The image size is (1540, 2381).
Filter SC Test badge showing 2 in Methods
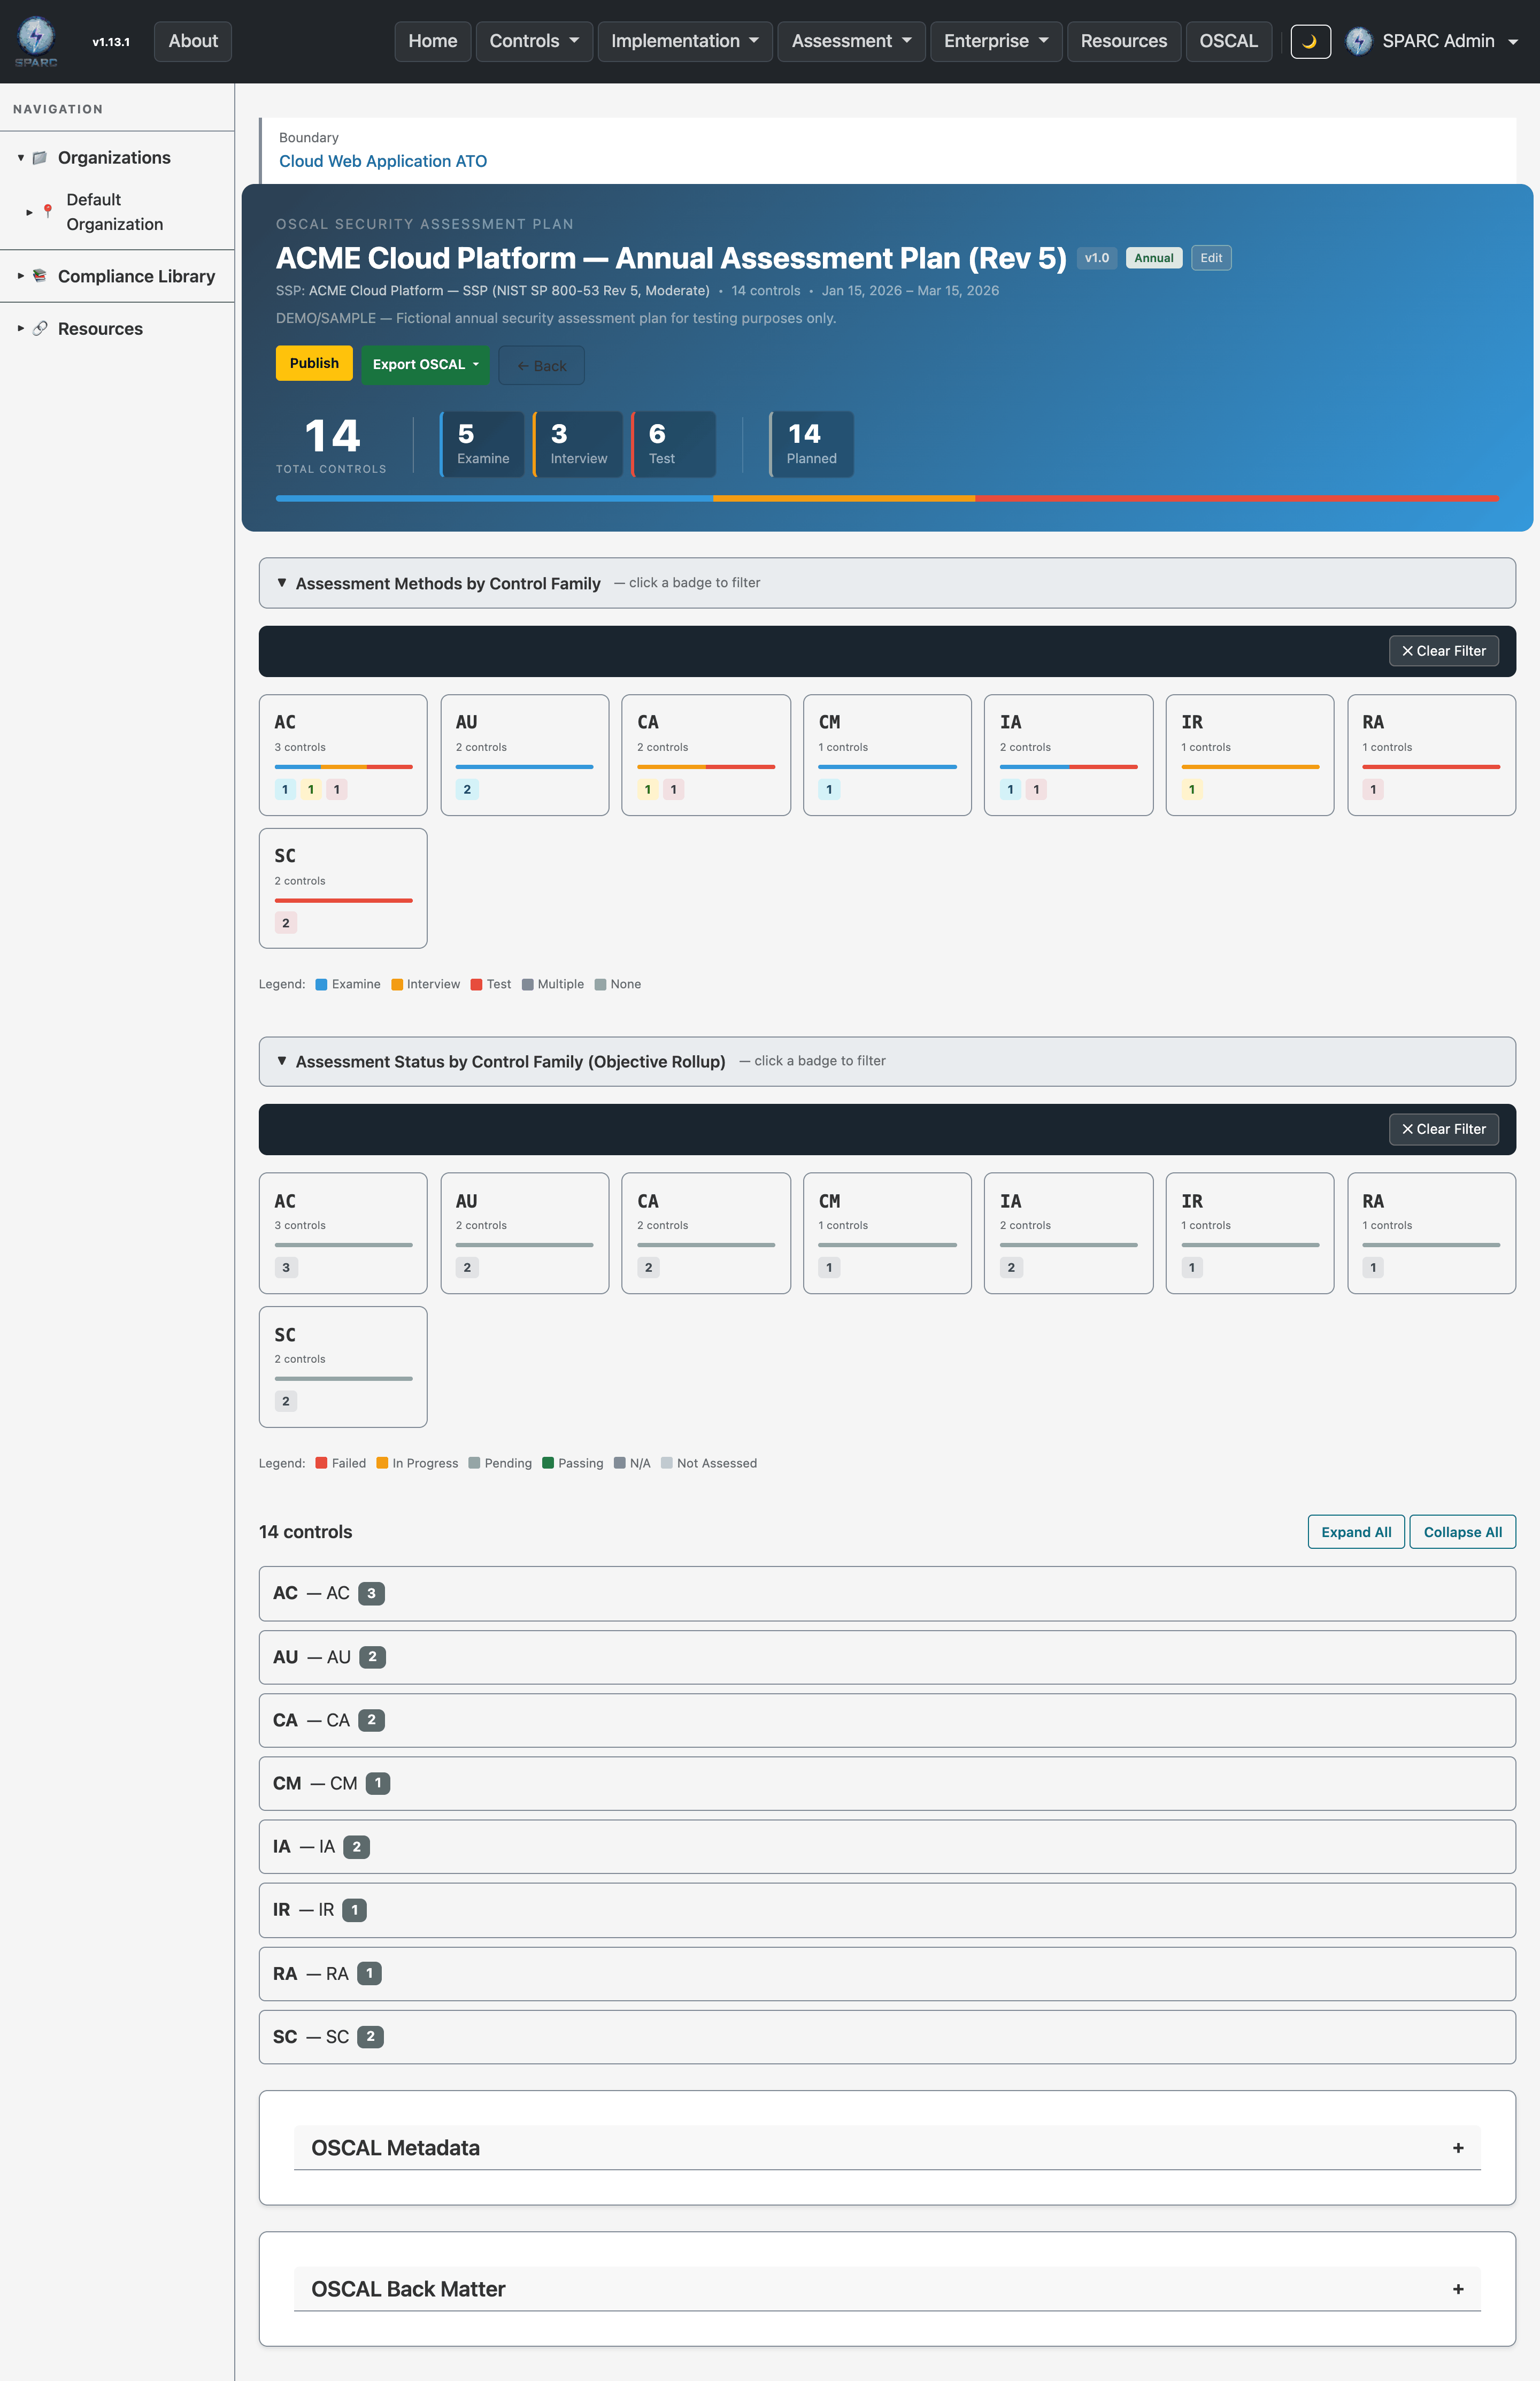point(286,923)
